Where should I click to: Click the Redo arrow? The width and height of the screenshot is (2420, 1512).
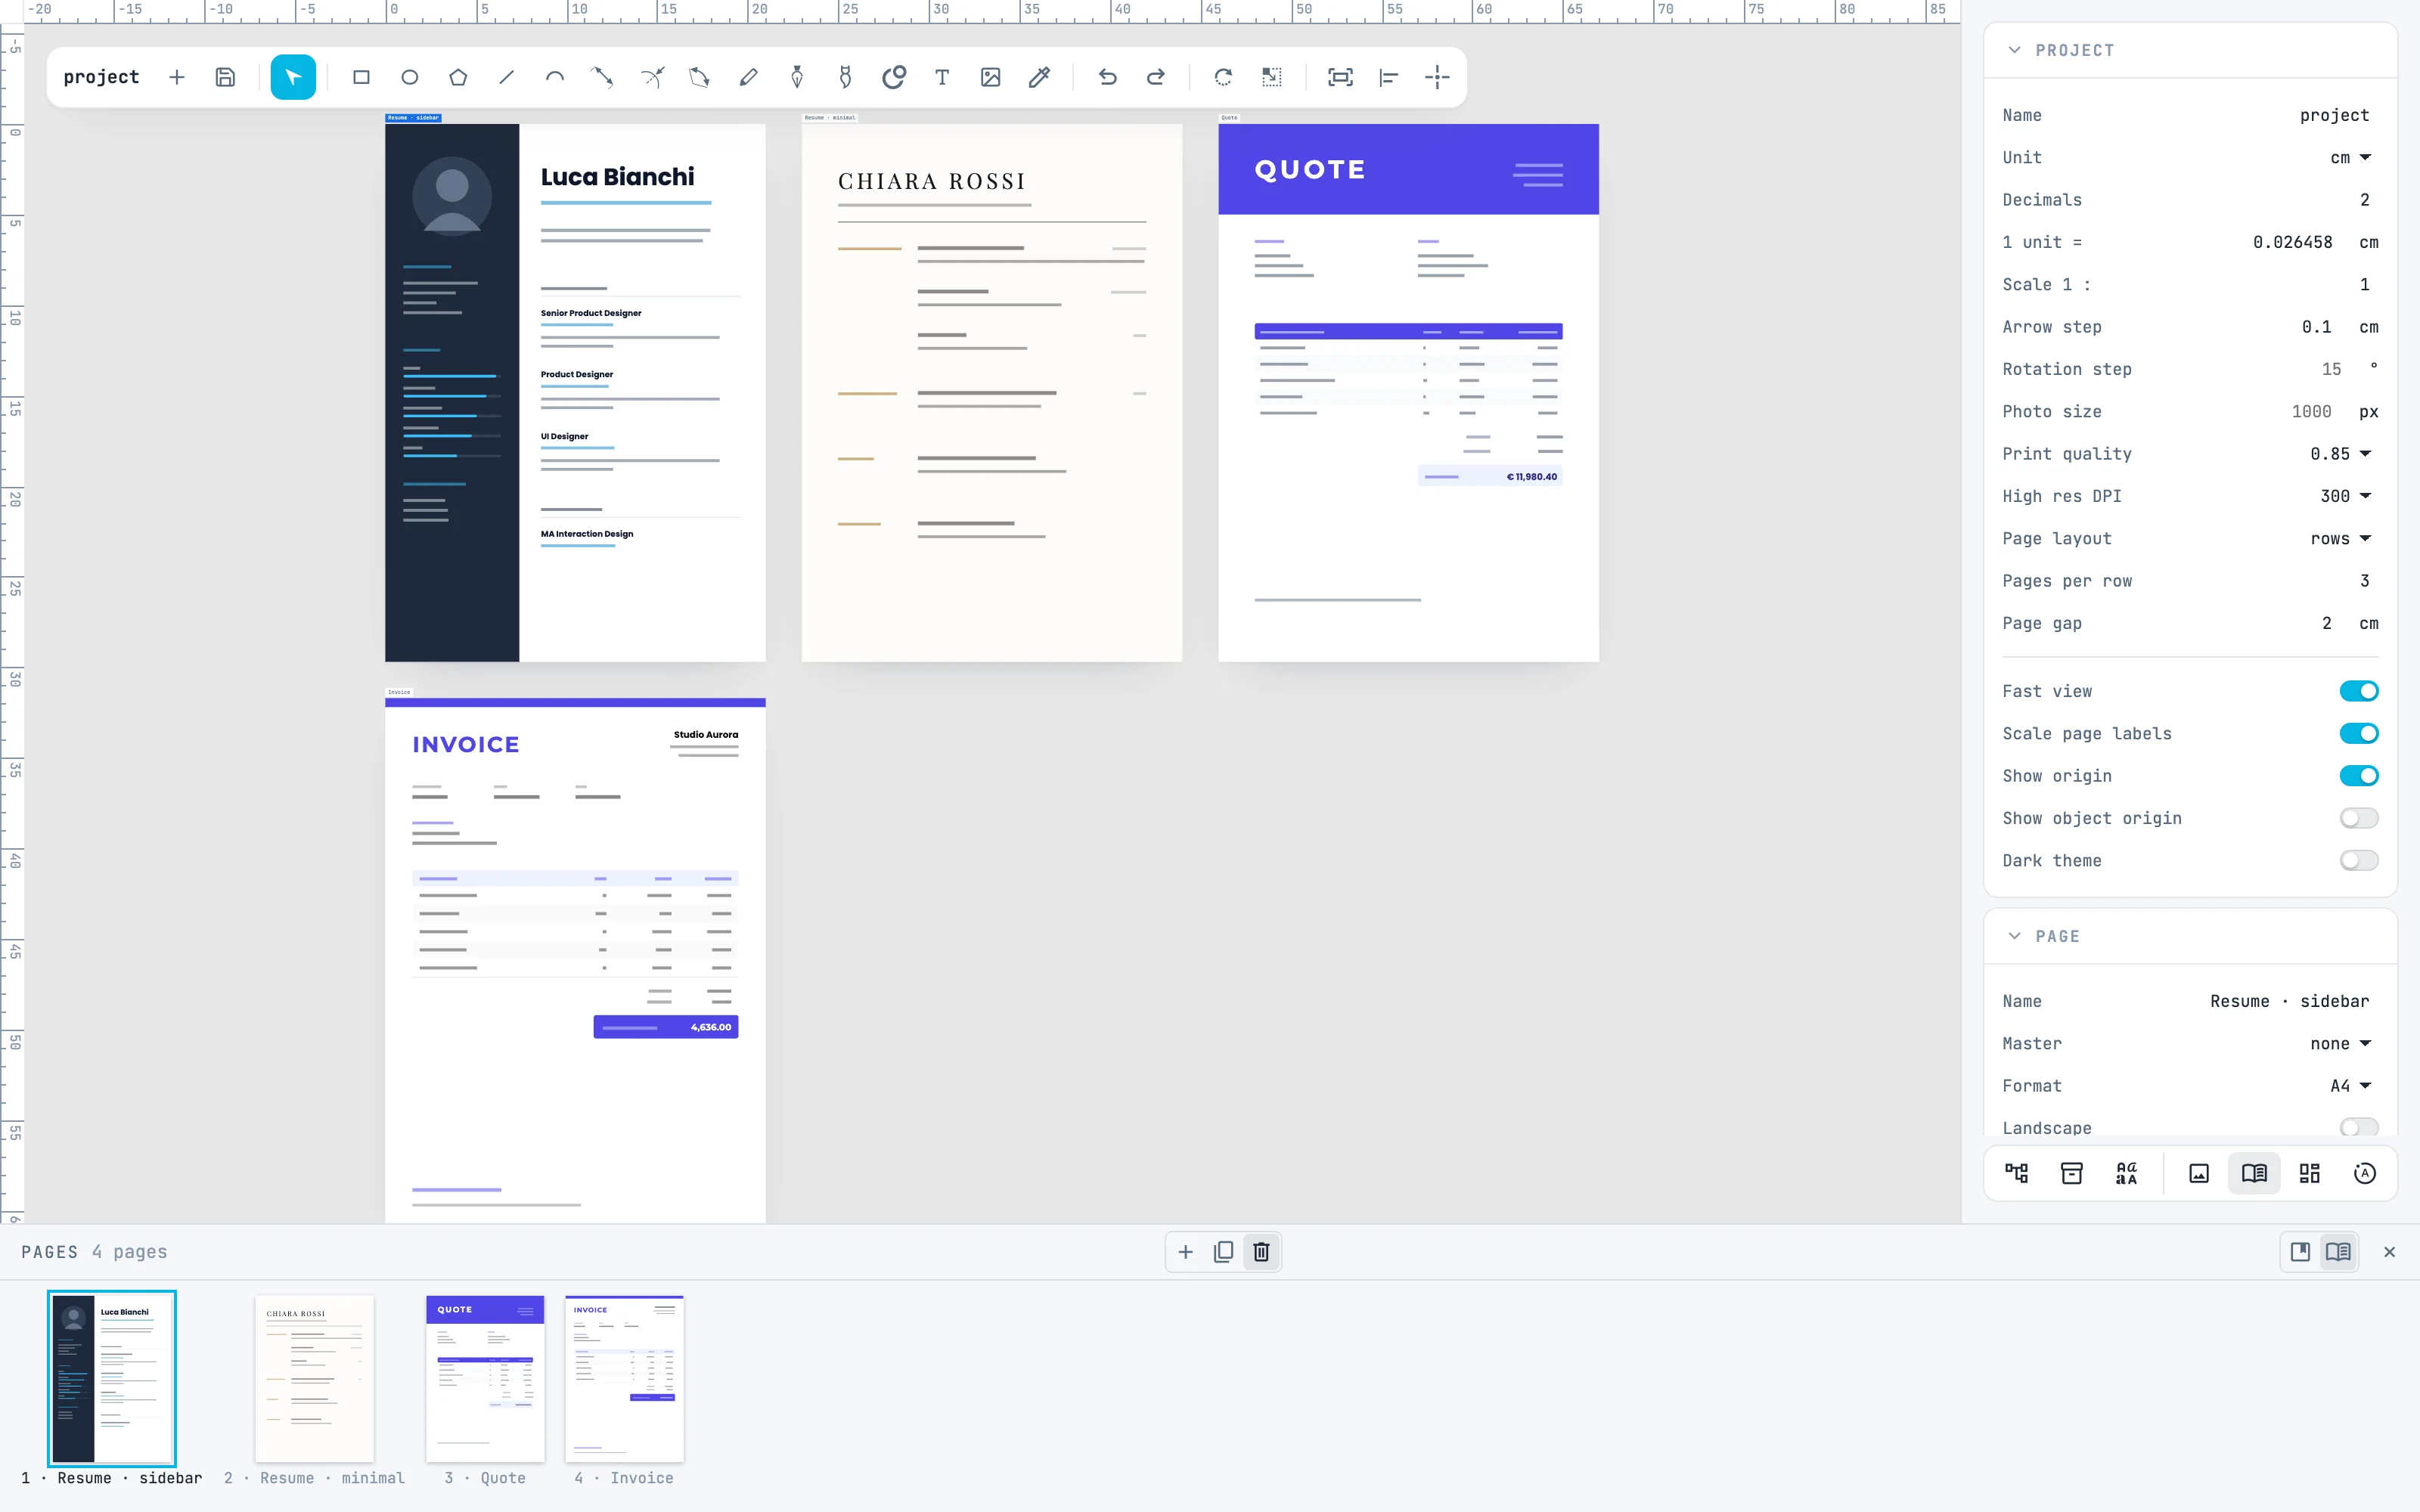pos(1155,77)
